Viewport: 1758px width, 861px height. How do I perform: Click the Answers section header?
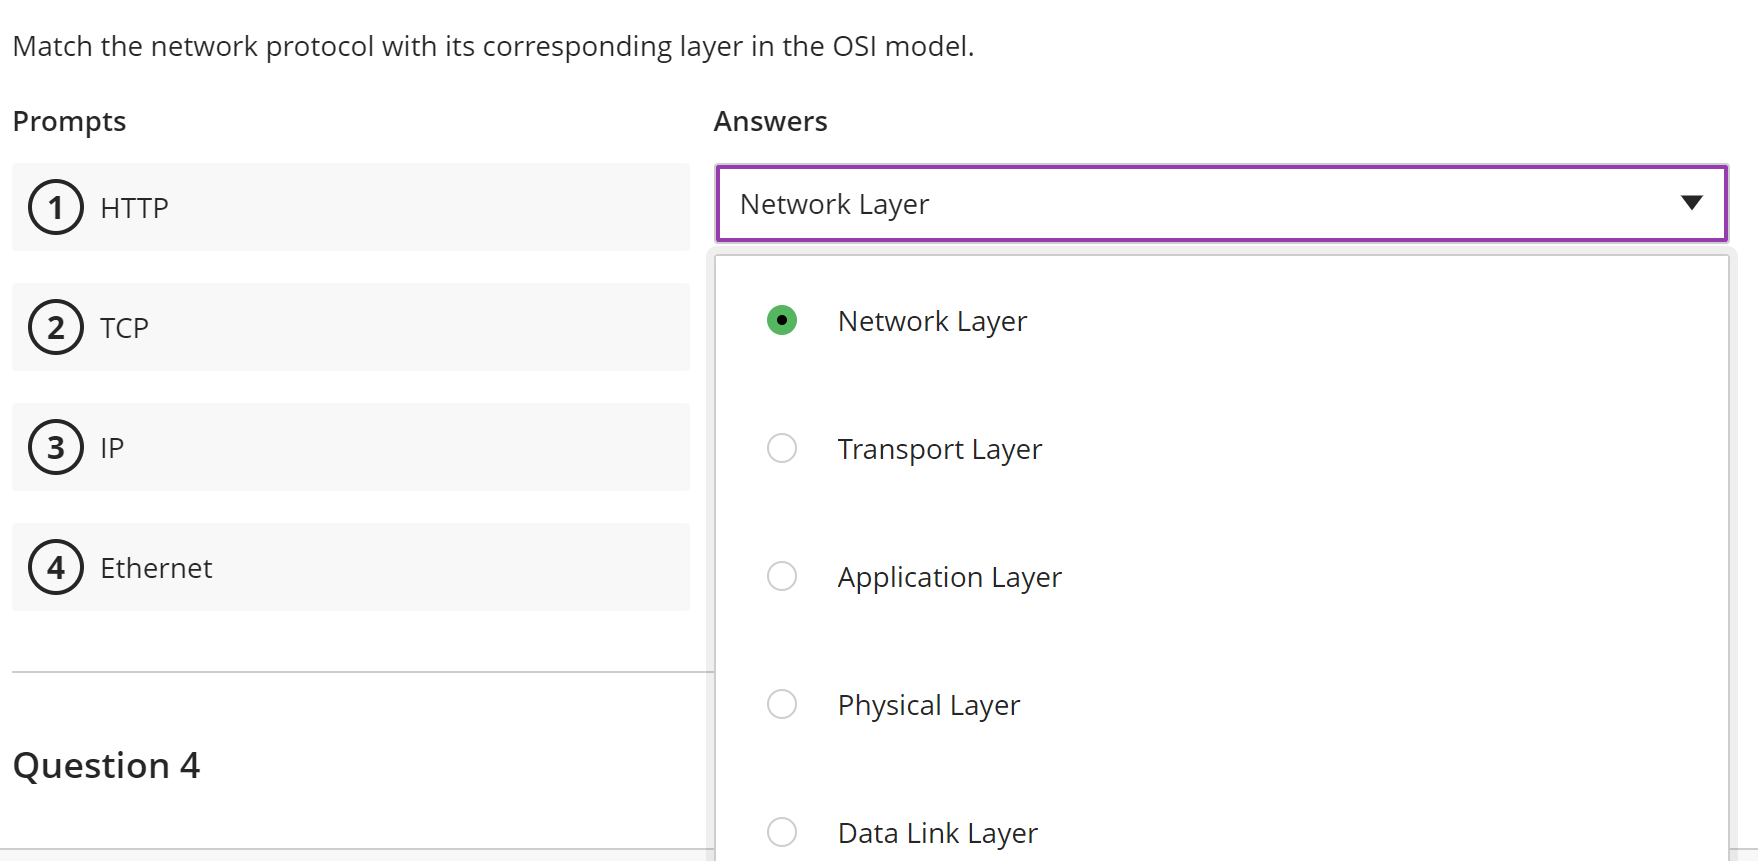770,120
